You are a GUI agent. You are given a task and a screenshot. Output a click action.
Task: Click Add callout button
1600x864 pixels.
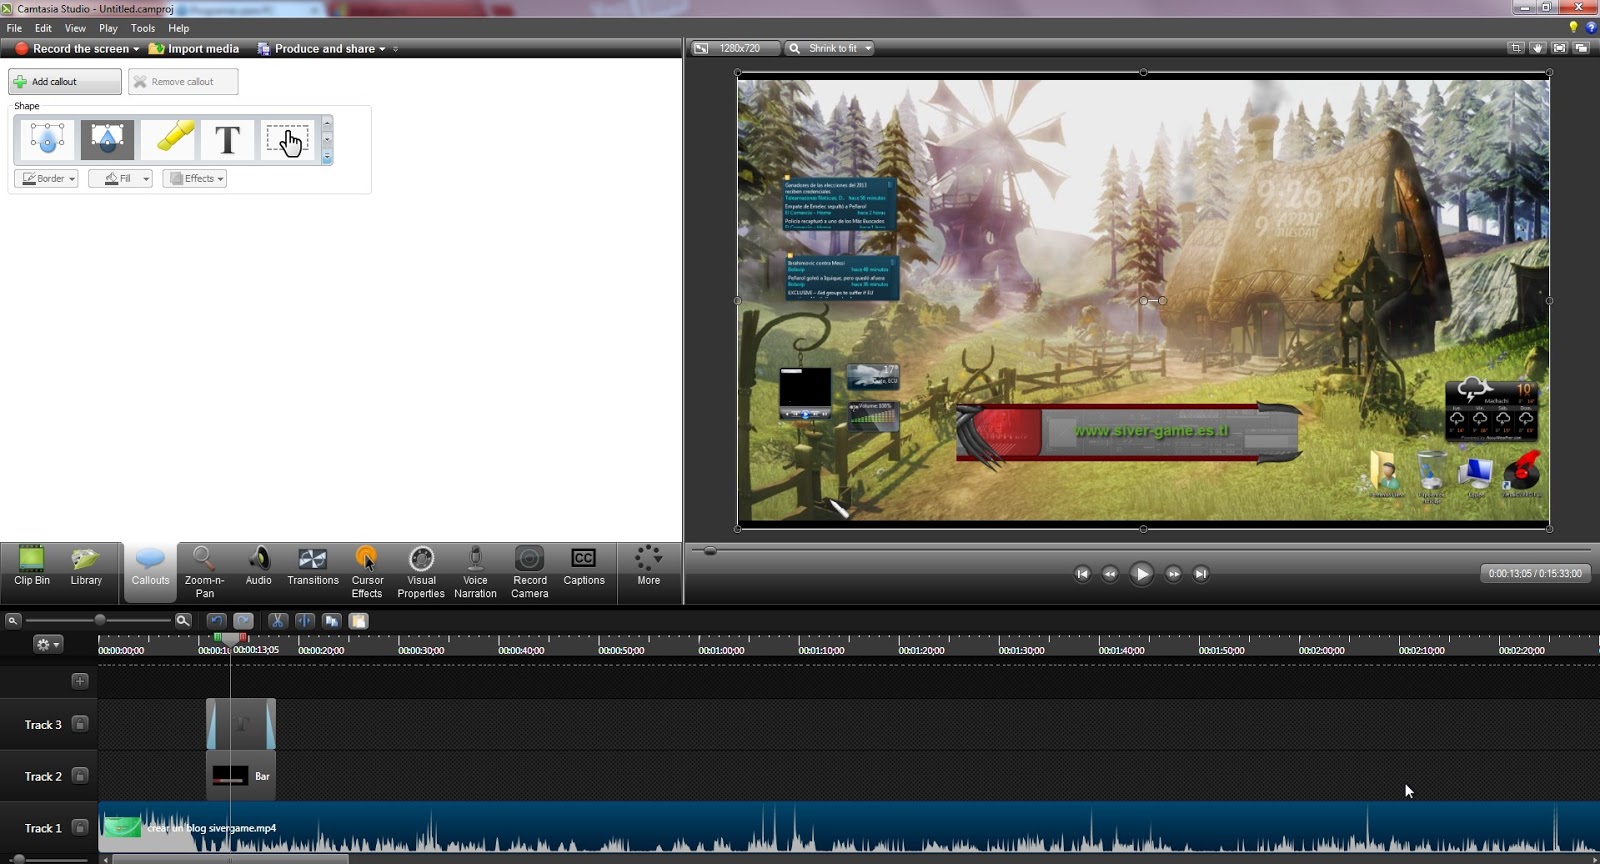coord(65,81)
